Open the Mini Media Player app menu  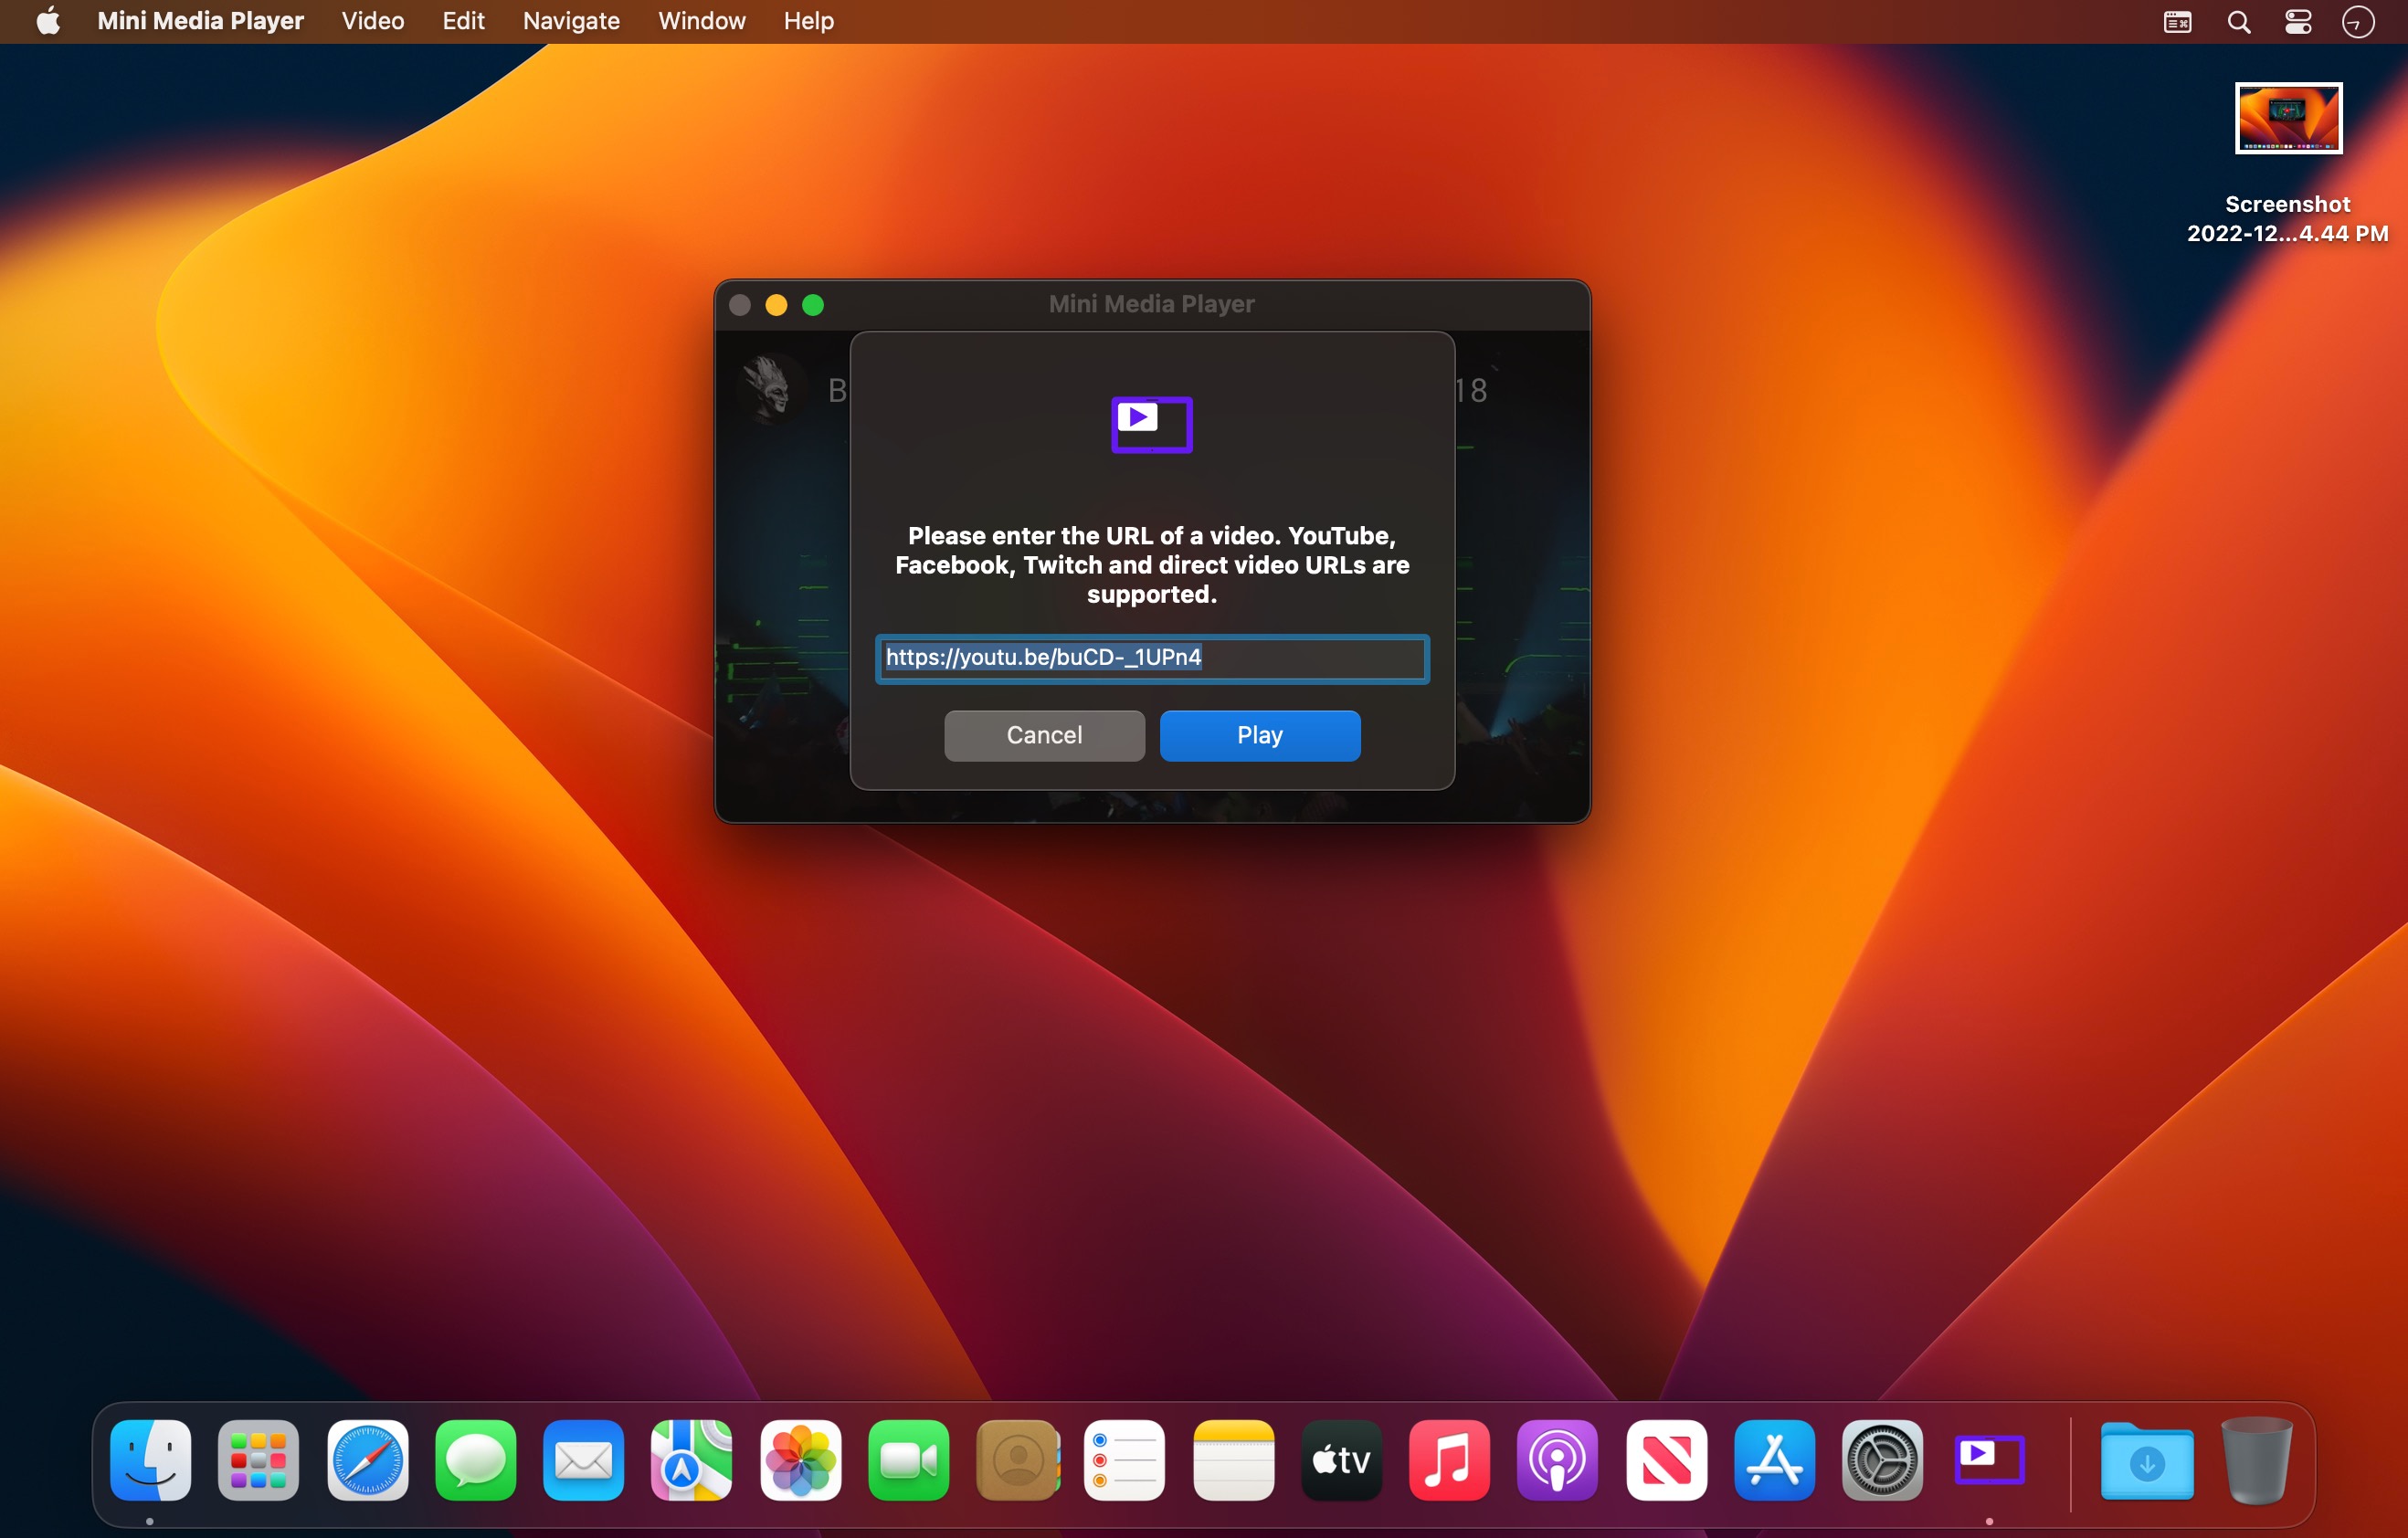(x=200, y=21)
